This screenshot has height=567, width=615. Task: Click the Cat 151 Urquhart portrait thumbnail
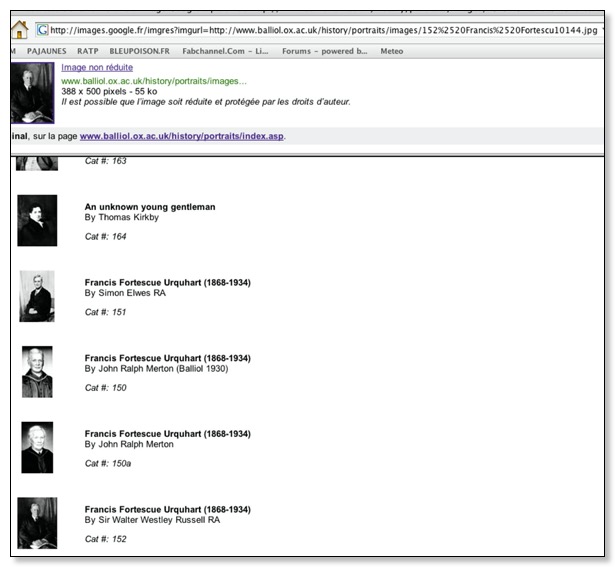[37, 296]
